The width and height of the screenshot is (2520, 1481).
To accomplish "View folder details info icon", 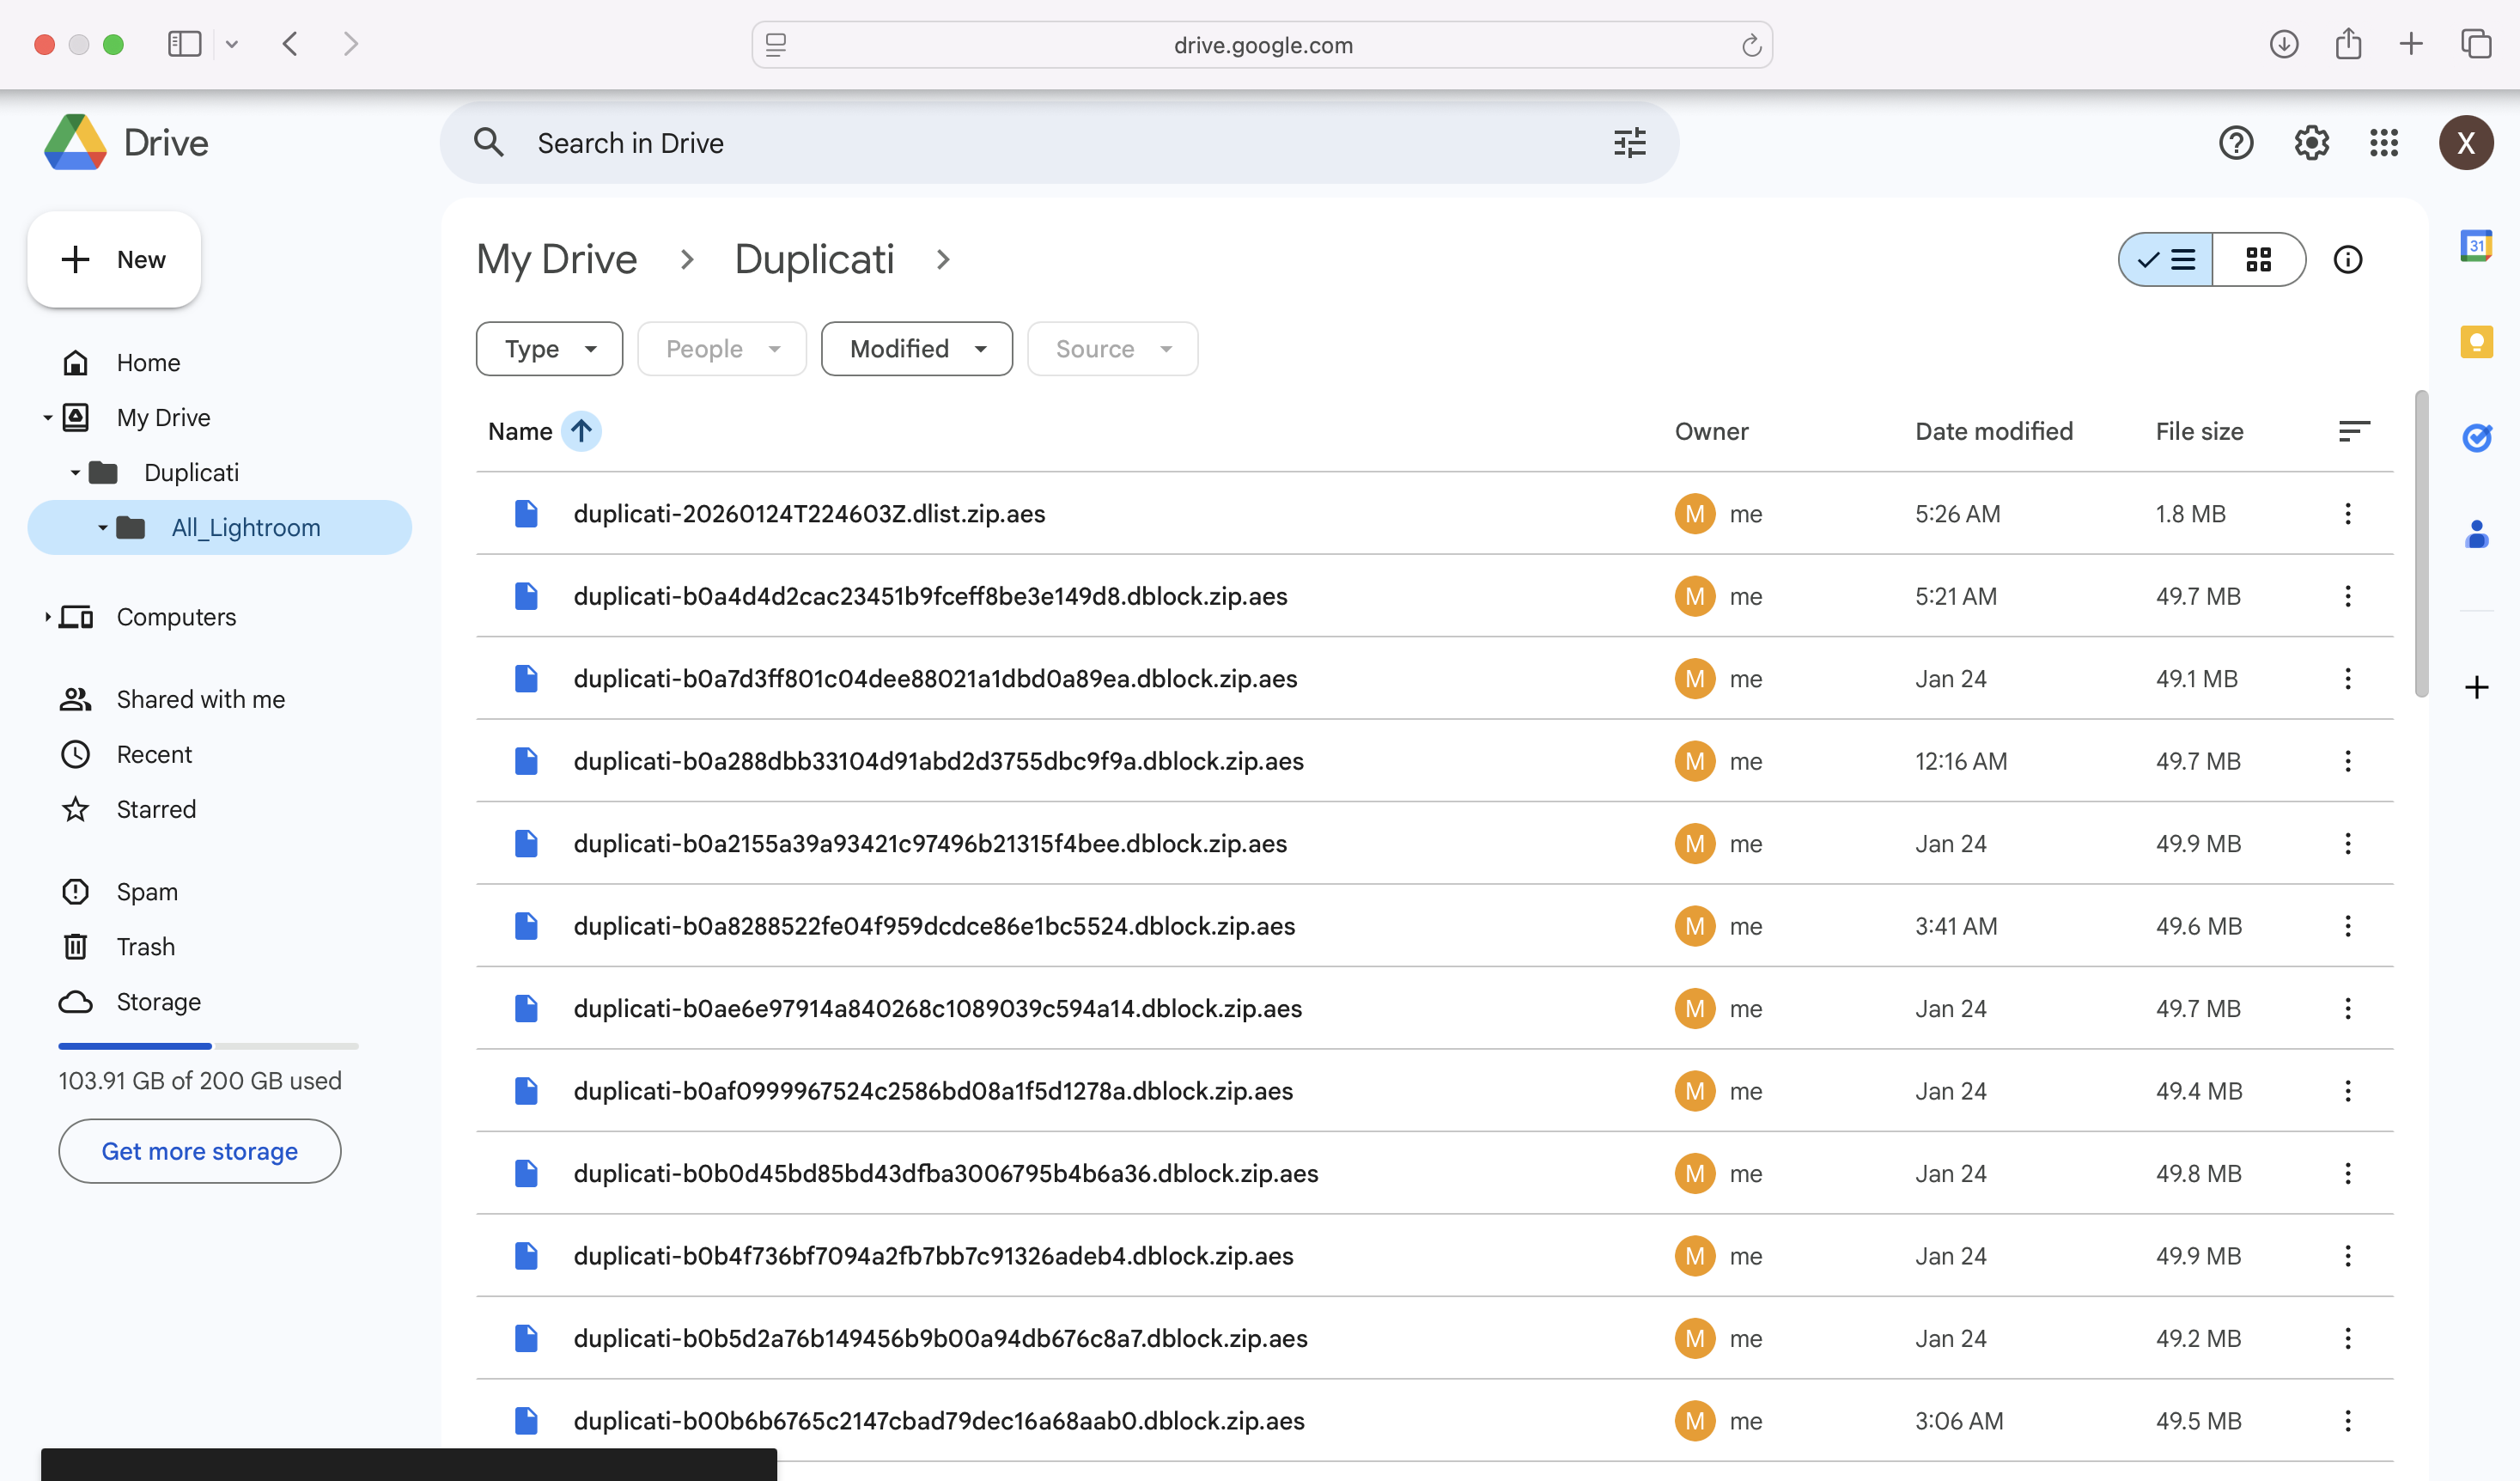I will click(x=2347, y=260).
